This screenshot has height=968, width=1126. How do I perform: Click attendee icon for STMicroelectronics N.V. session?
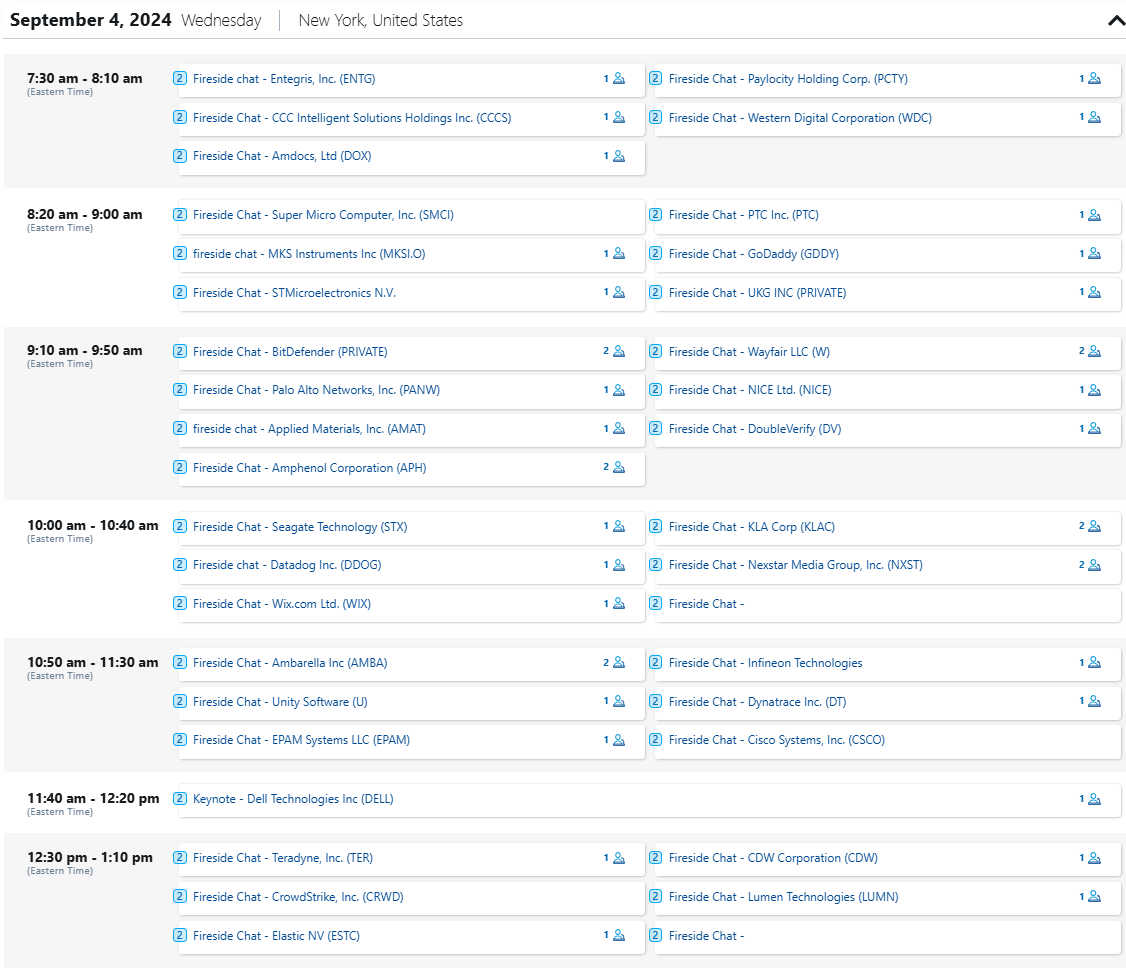click(619, 292)
